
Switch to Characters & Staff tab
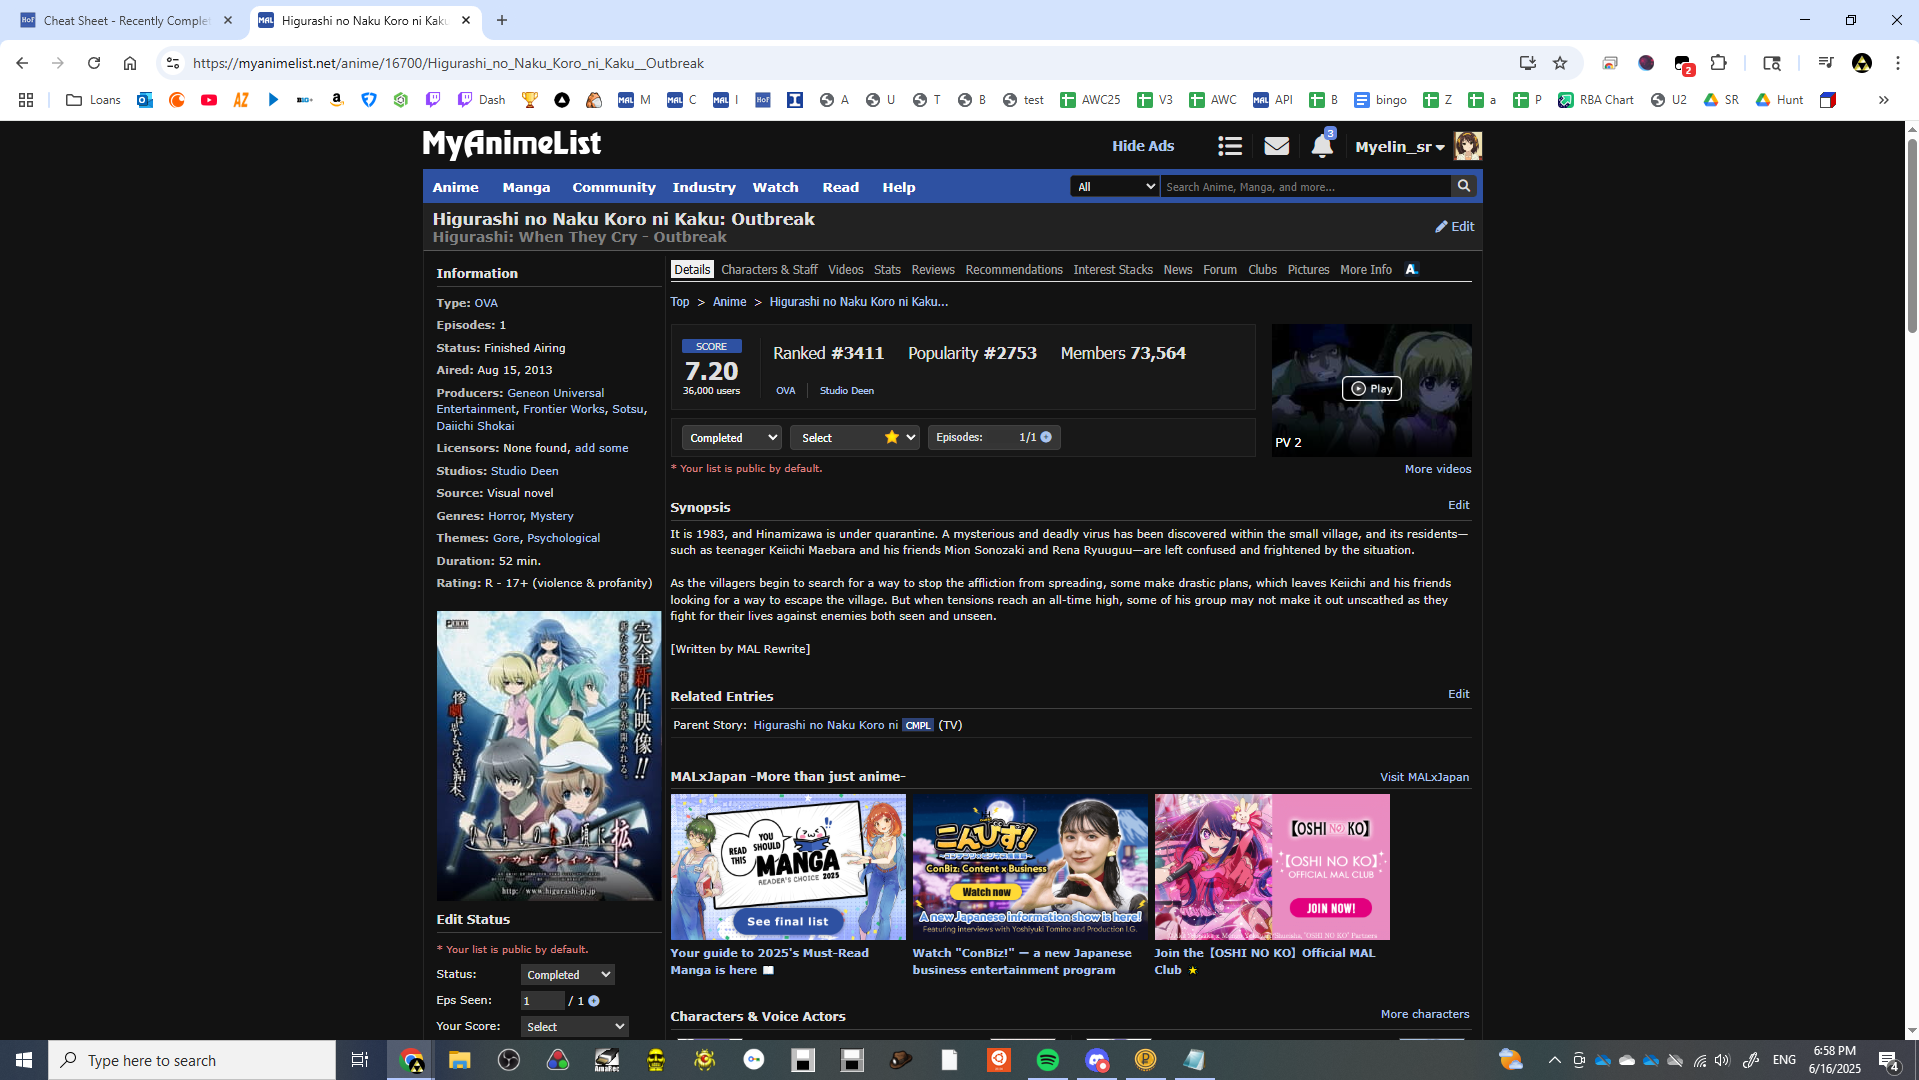pyautogui.click(x=769, y=270)
